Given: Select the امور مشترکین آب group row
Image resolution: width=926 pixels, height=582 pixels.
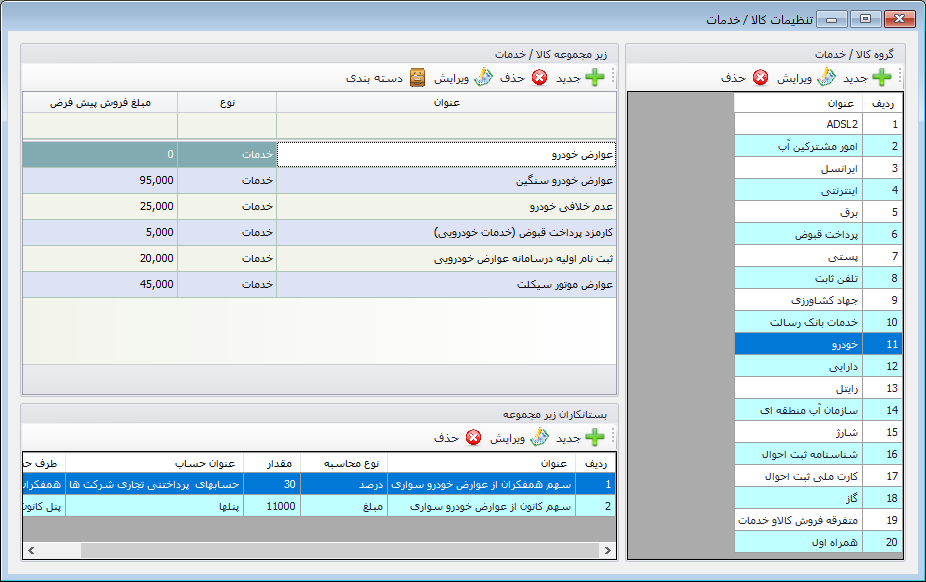Looking at the screenshot, I should coord(818,146).
